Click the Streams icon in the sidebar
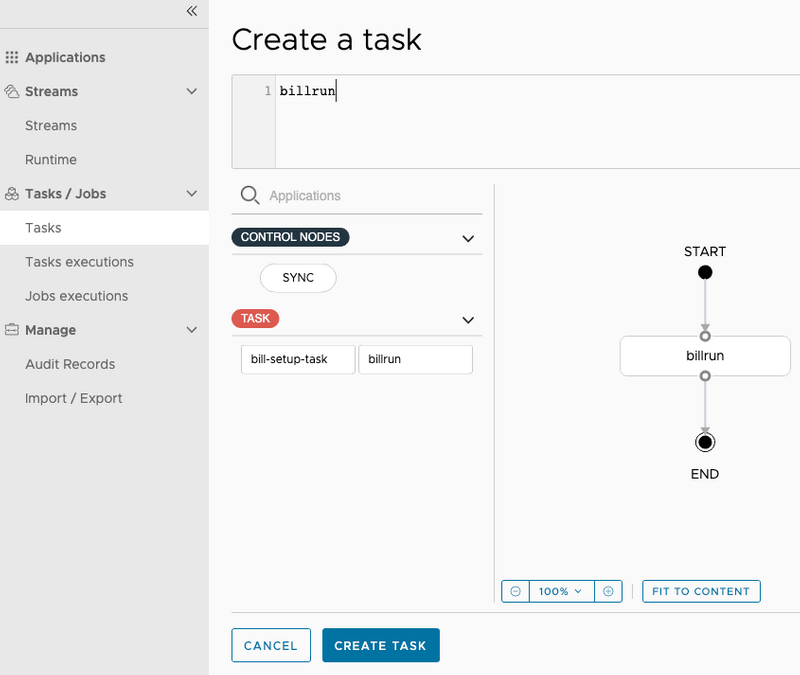The width and height of the screenshot is (800, 675). coord(11,91)
